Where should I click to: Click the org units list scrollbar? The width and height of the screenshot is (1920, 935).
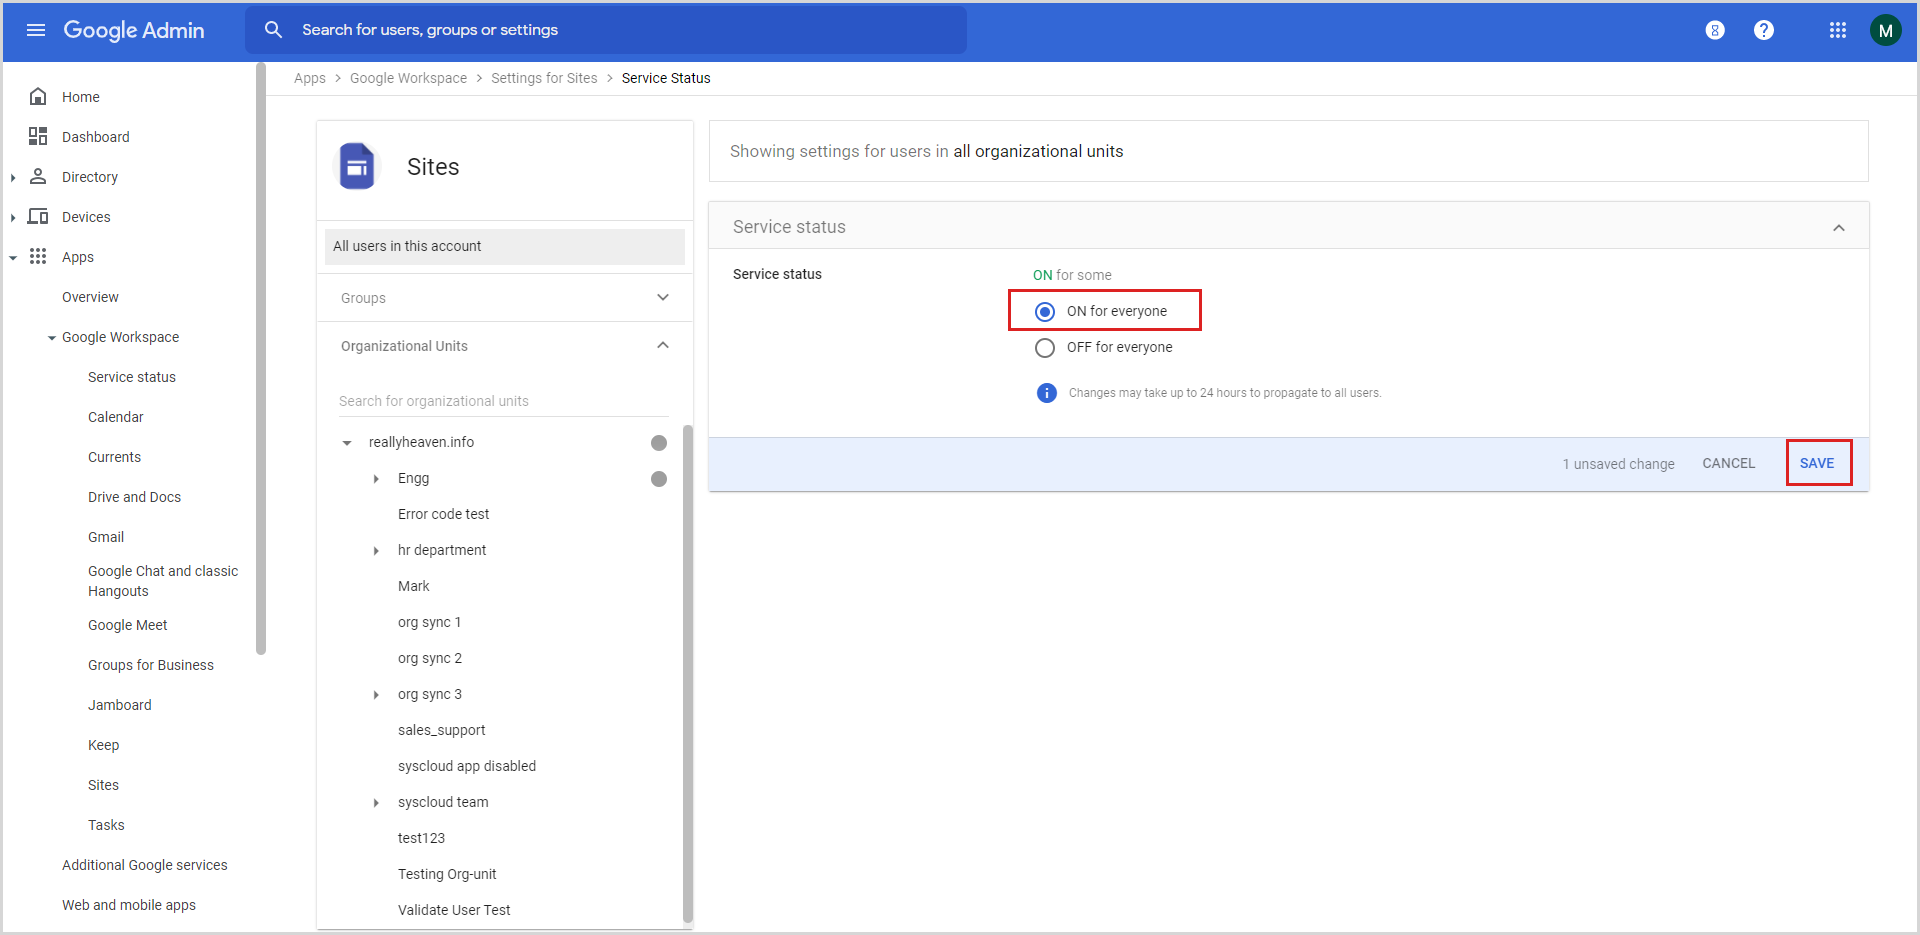click(688, 673)
